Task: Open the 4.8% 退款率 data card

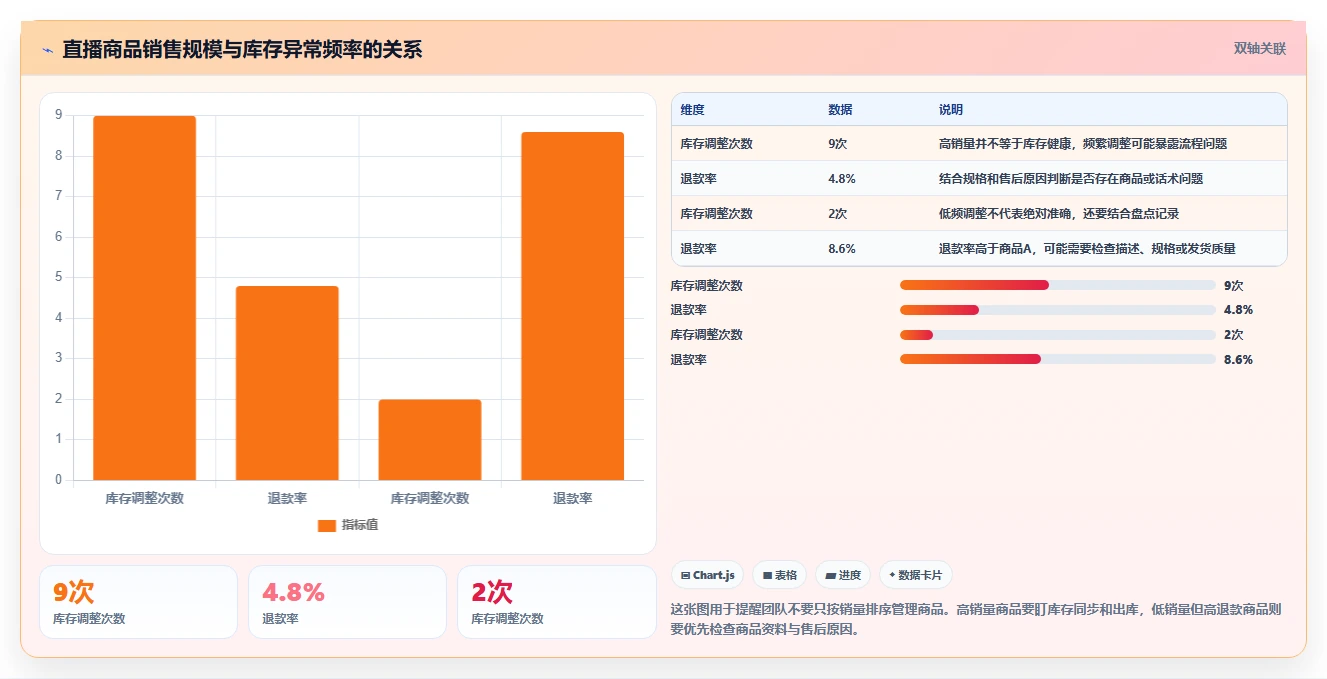Action: 347,602
